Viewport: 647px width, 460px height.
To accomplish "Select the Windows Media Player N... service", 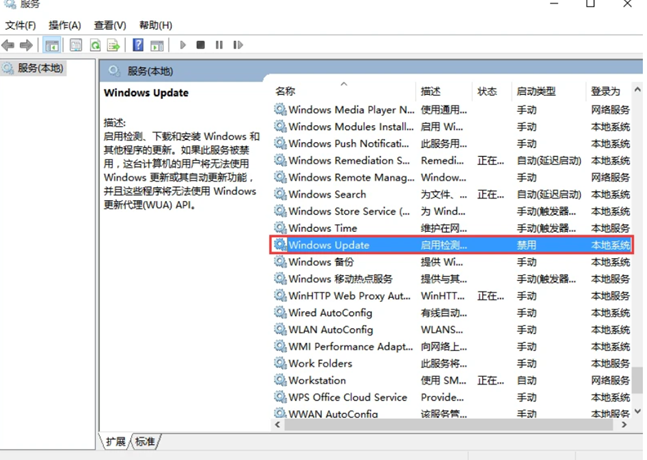I will (x=452, y=110).
